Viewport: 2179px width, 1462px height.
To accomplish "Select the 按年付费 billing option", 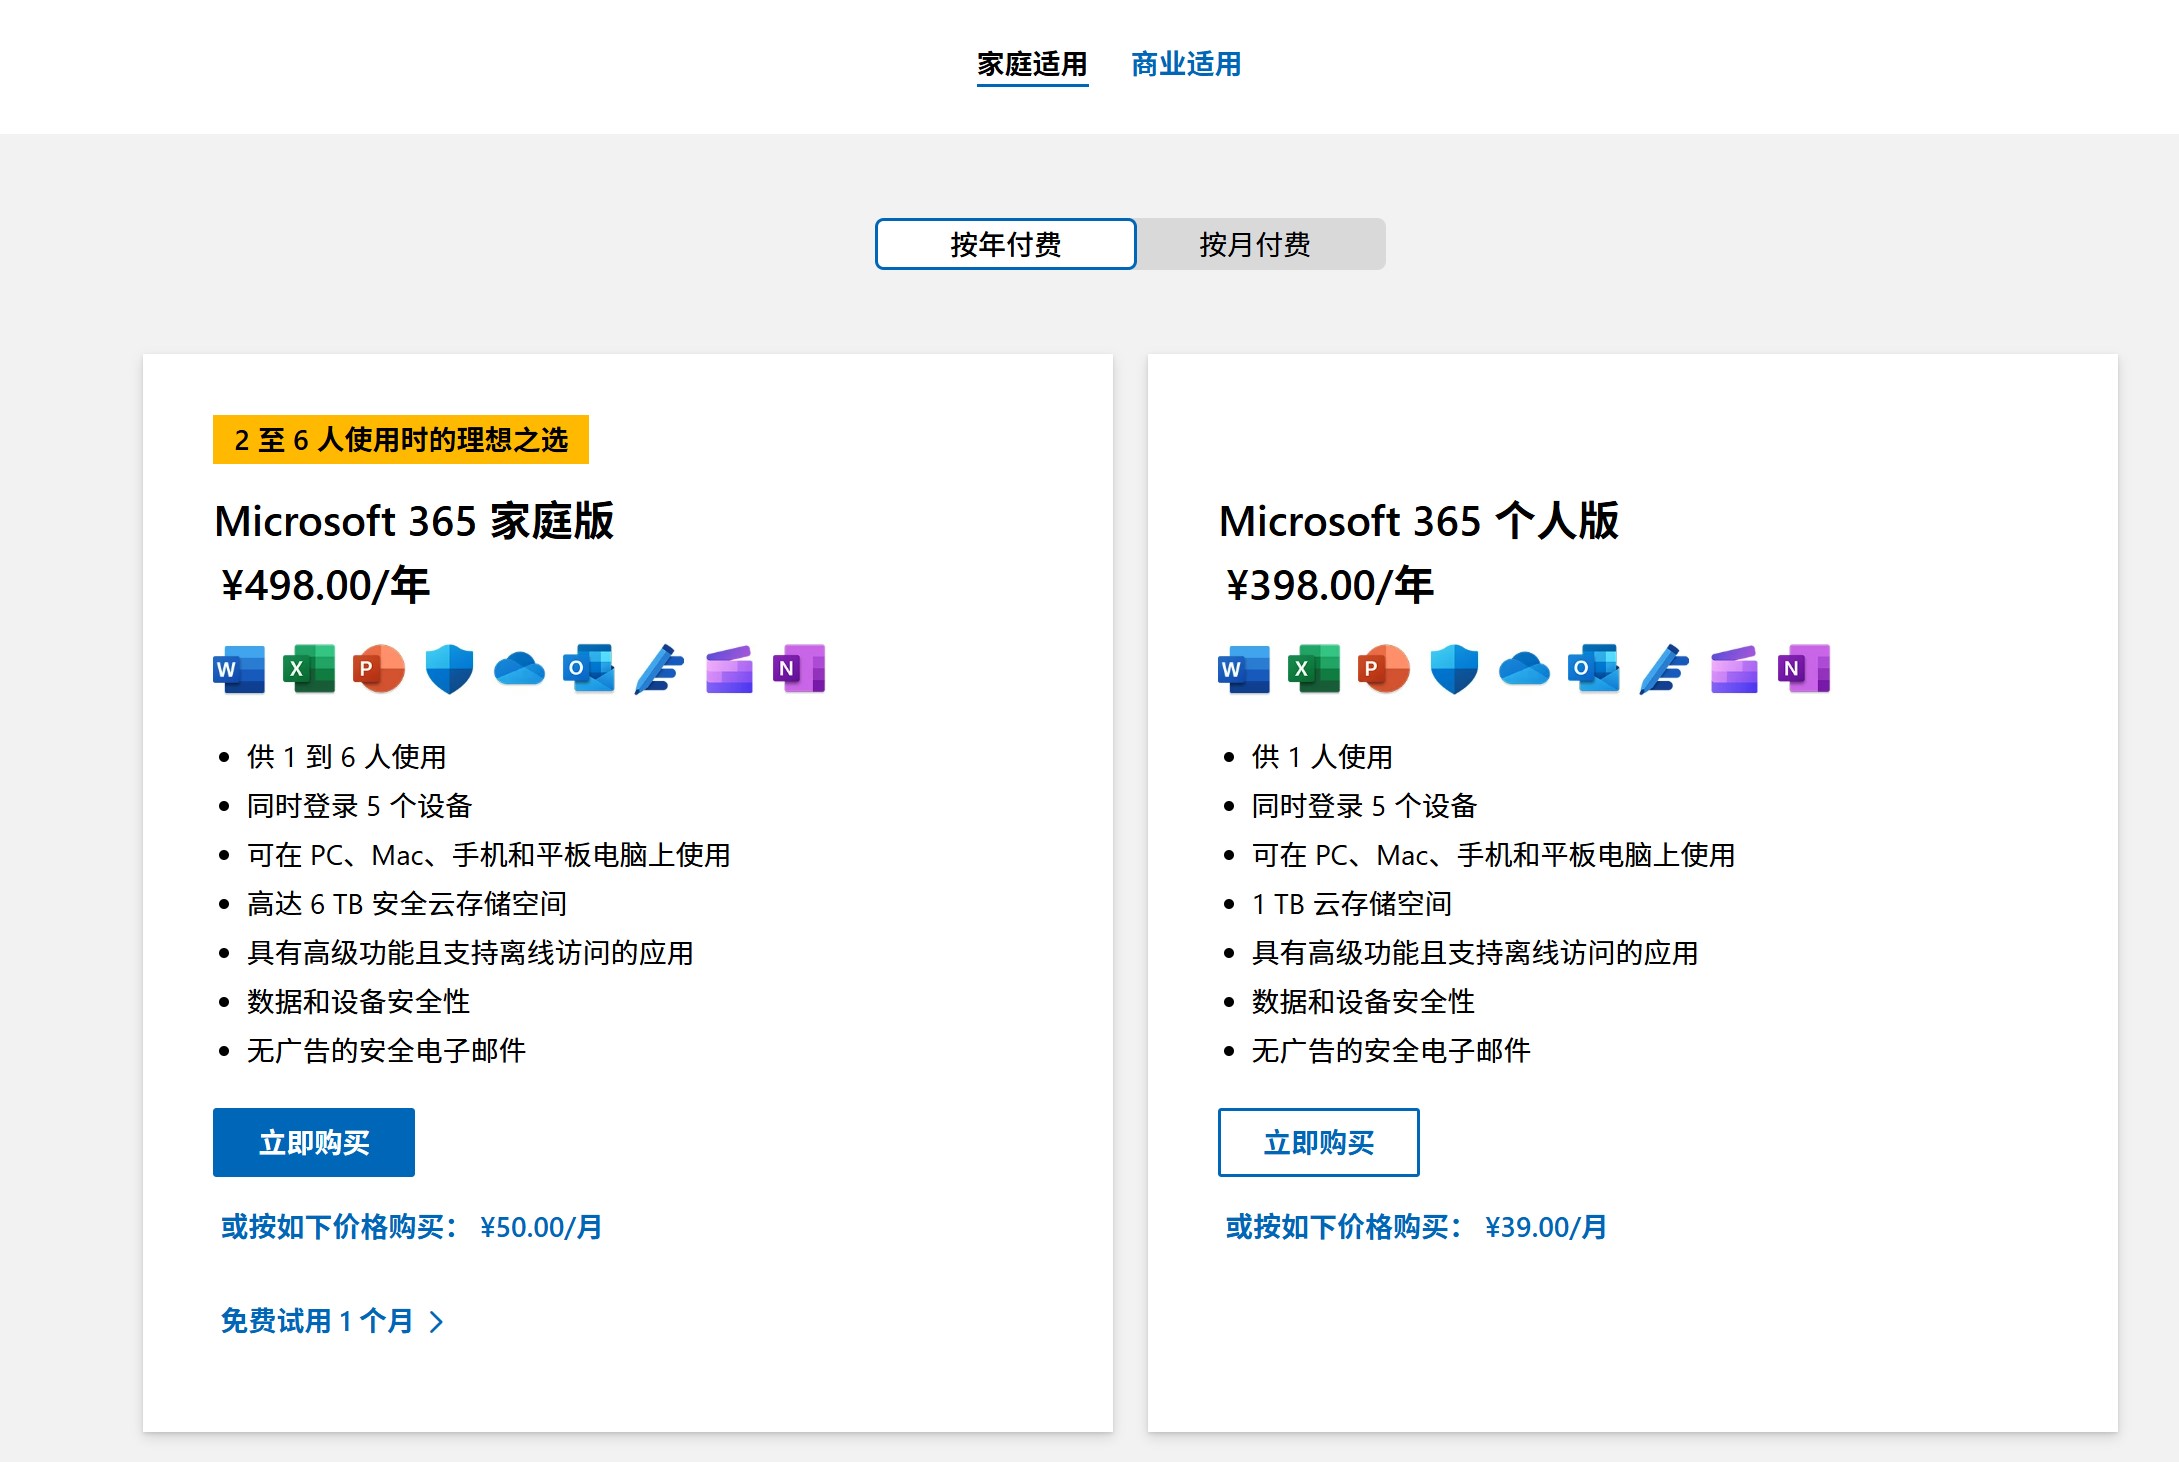I will click(x=1006, y=244).
